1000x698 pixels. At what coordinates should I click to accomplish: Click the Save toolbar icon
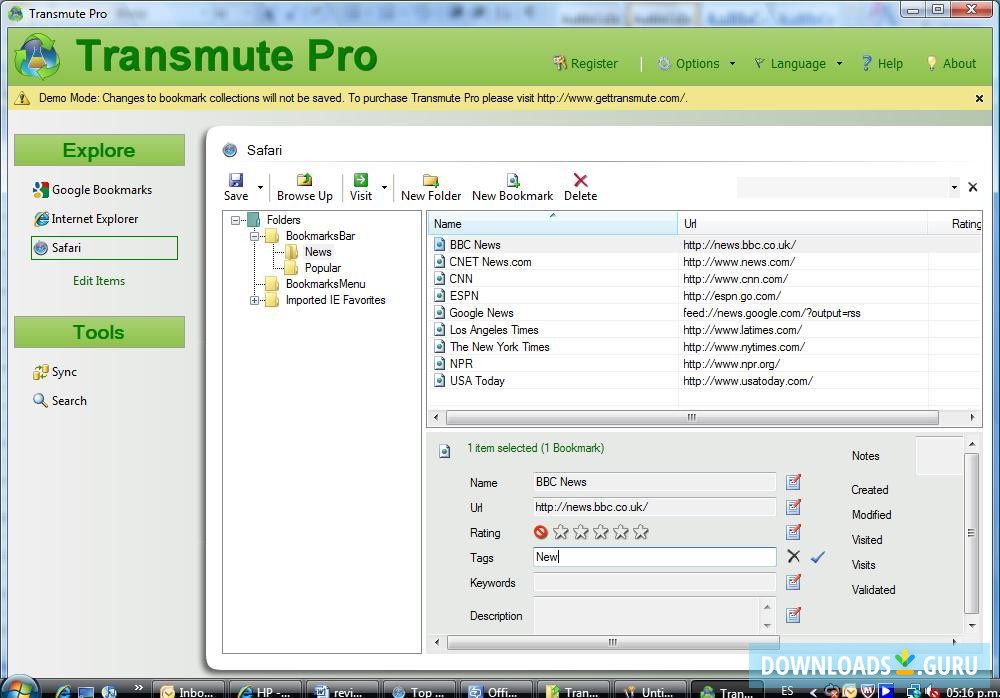pyautogui.click(x=236, y=181)
